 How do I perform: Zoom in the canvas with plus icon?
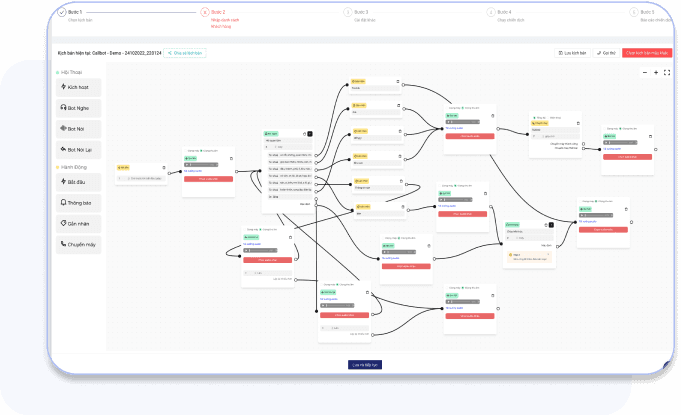pyautogui.click(x=656, y=73)
